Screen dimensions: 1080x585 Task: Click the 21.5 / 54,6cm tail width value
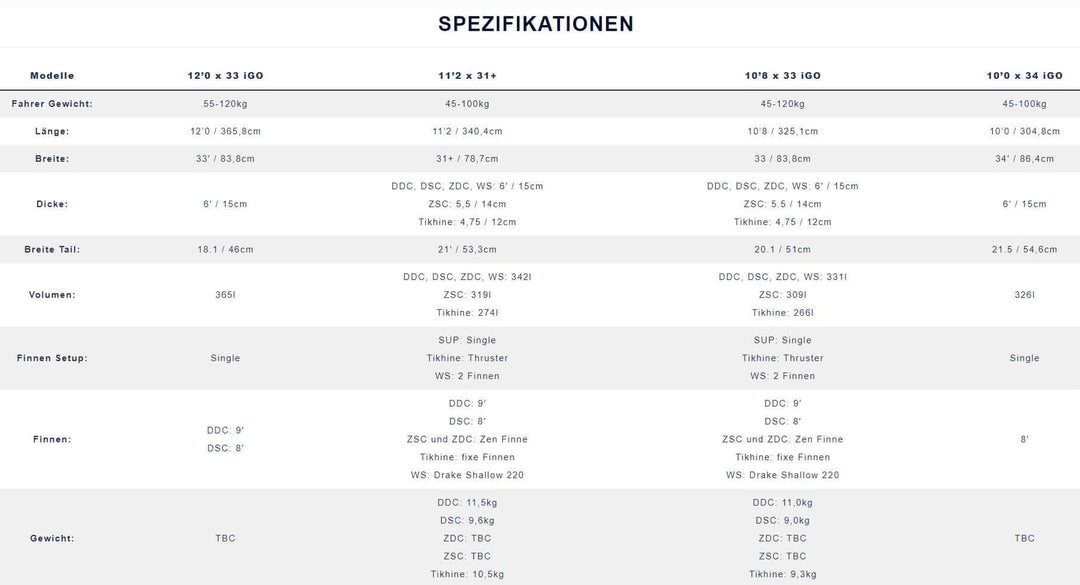click(1024, 249)
